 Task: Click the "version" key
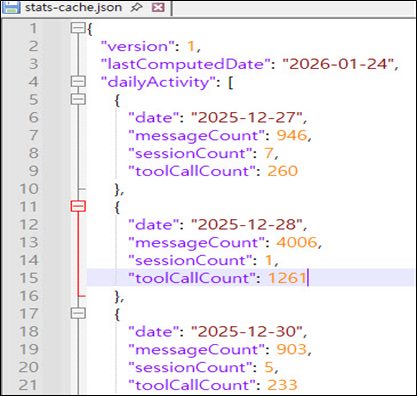point(138,46)
